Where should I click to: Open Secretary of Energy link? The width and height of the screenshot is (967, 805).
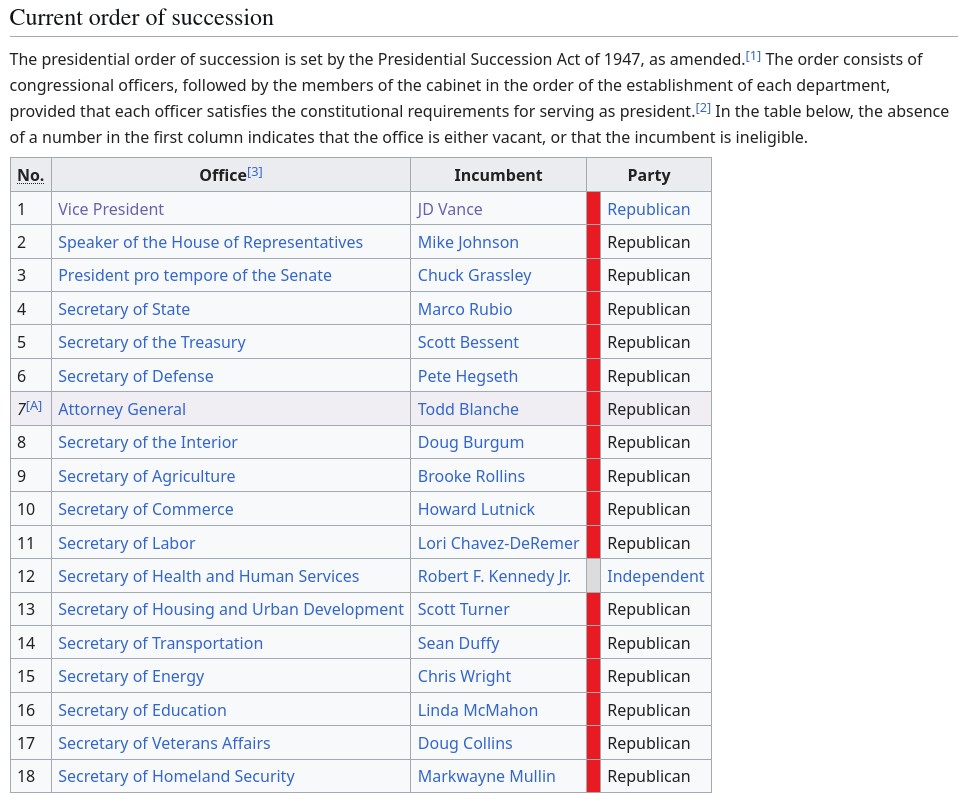[131, 677]
